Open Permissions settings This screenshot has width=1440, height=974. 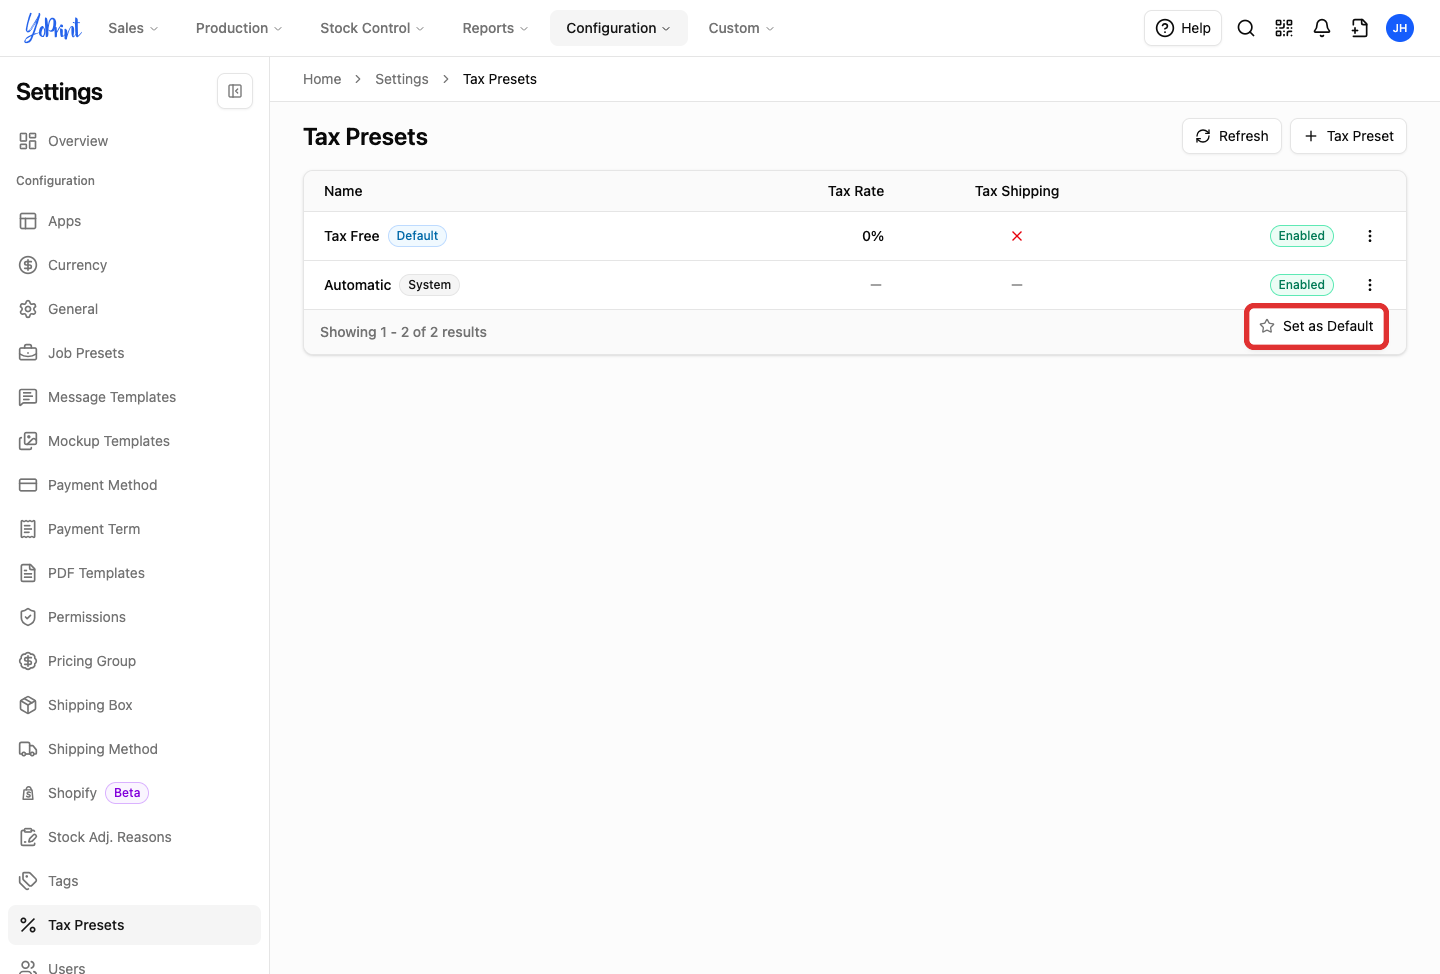click(x=134, y=617)
